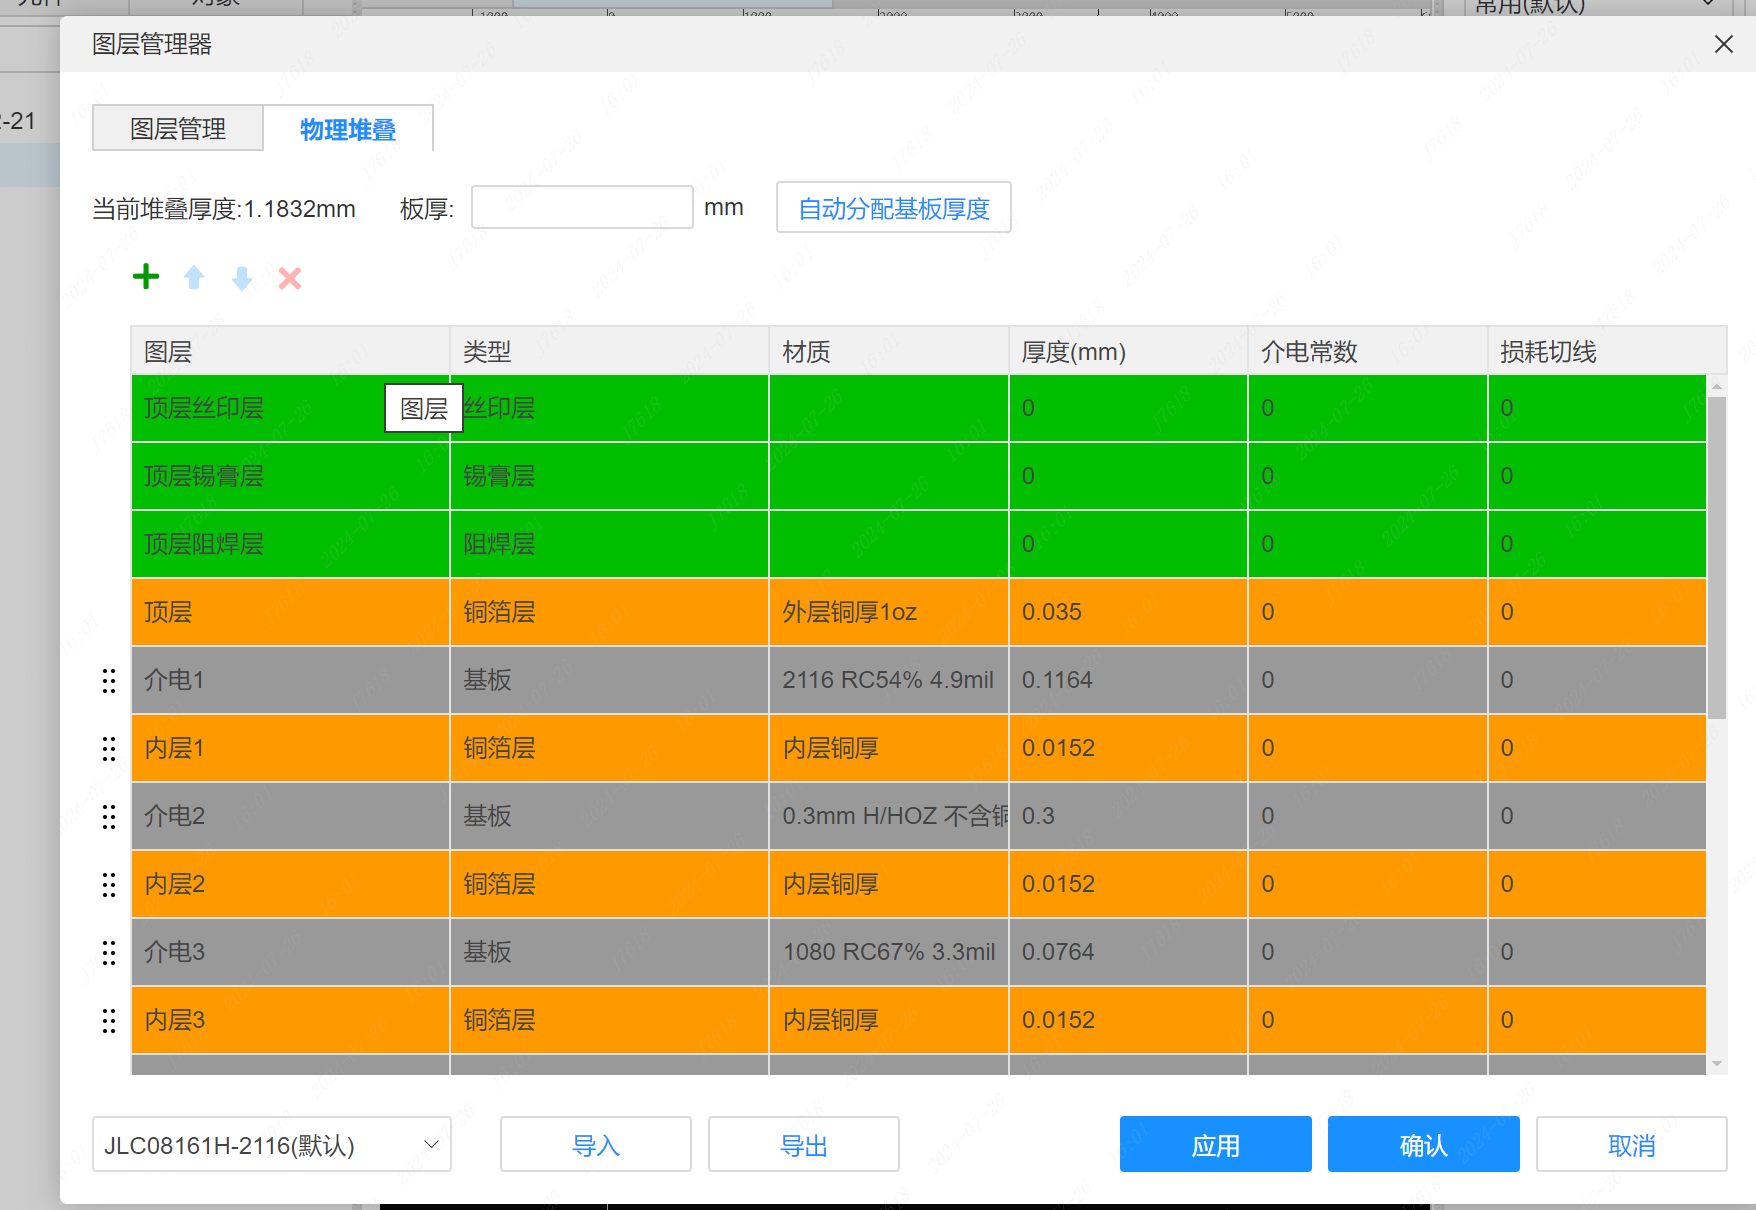The width and height of the screenshot is (1756, 1210).
Task: Click the move layer down arrow
Action: [242, 278]
